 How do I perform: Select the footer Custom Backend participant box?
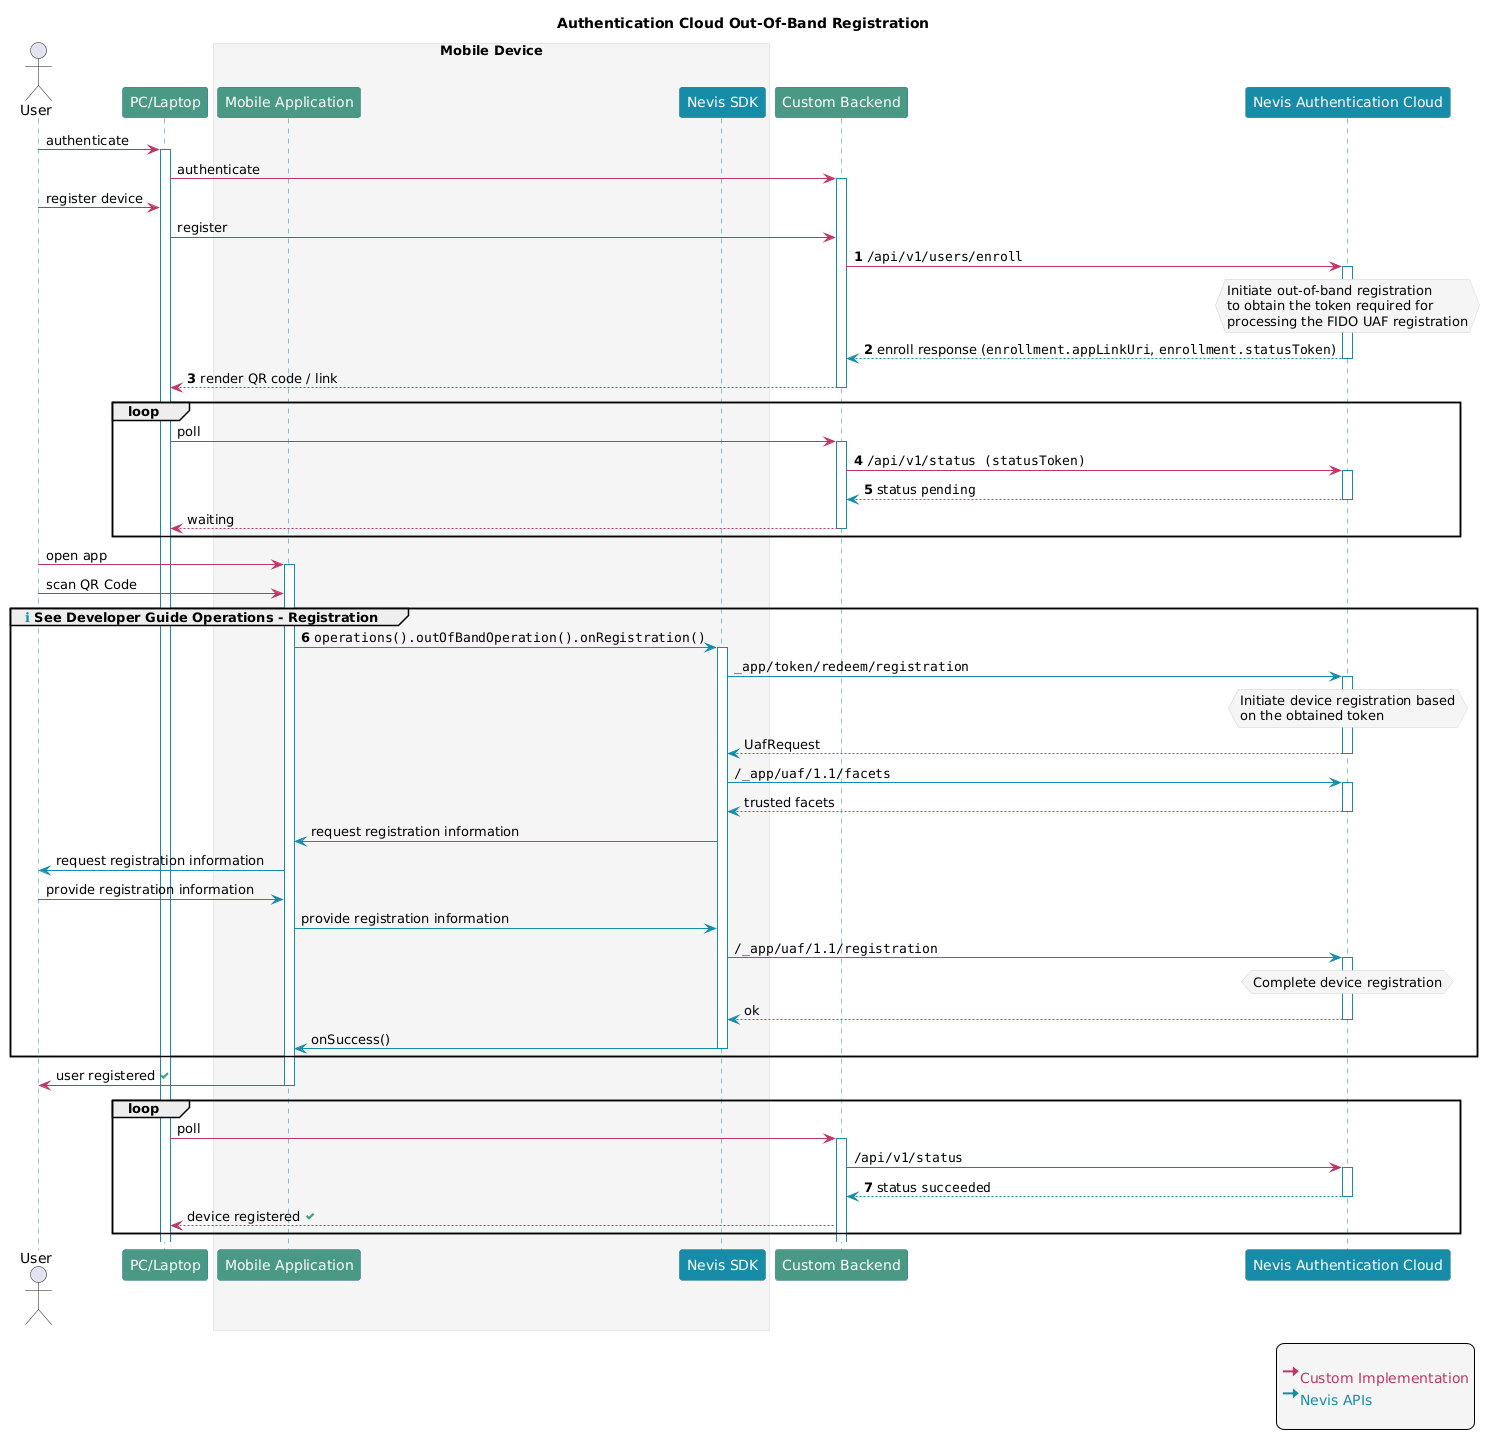click(841, 1265)
